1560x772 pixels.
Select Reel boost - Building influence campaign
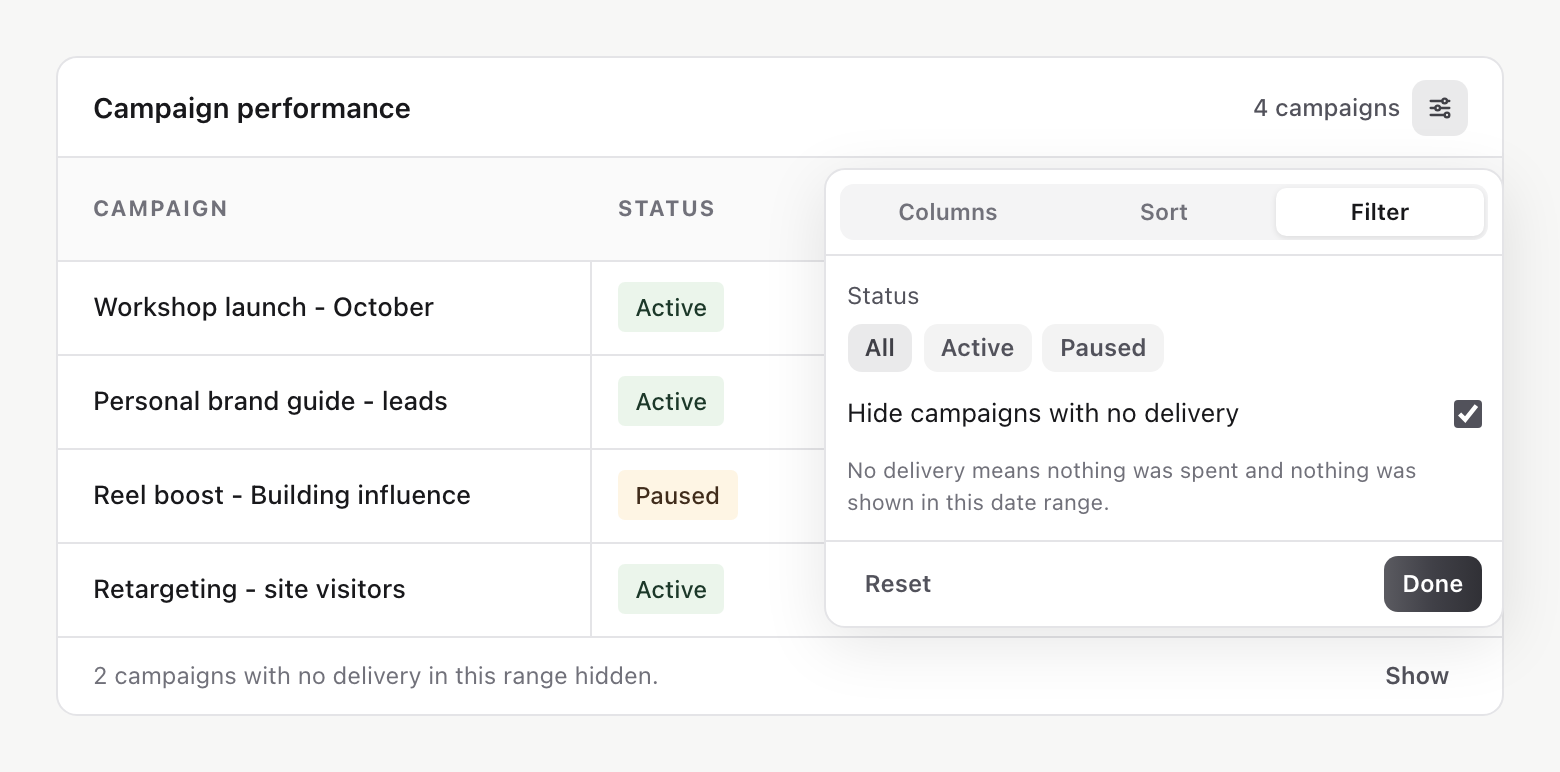pos(282,495)
